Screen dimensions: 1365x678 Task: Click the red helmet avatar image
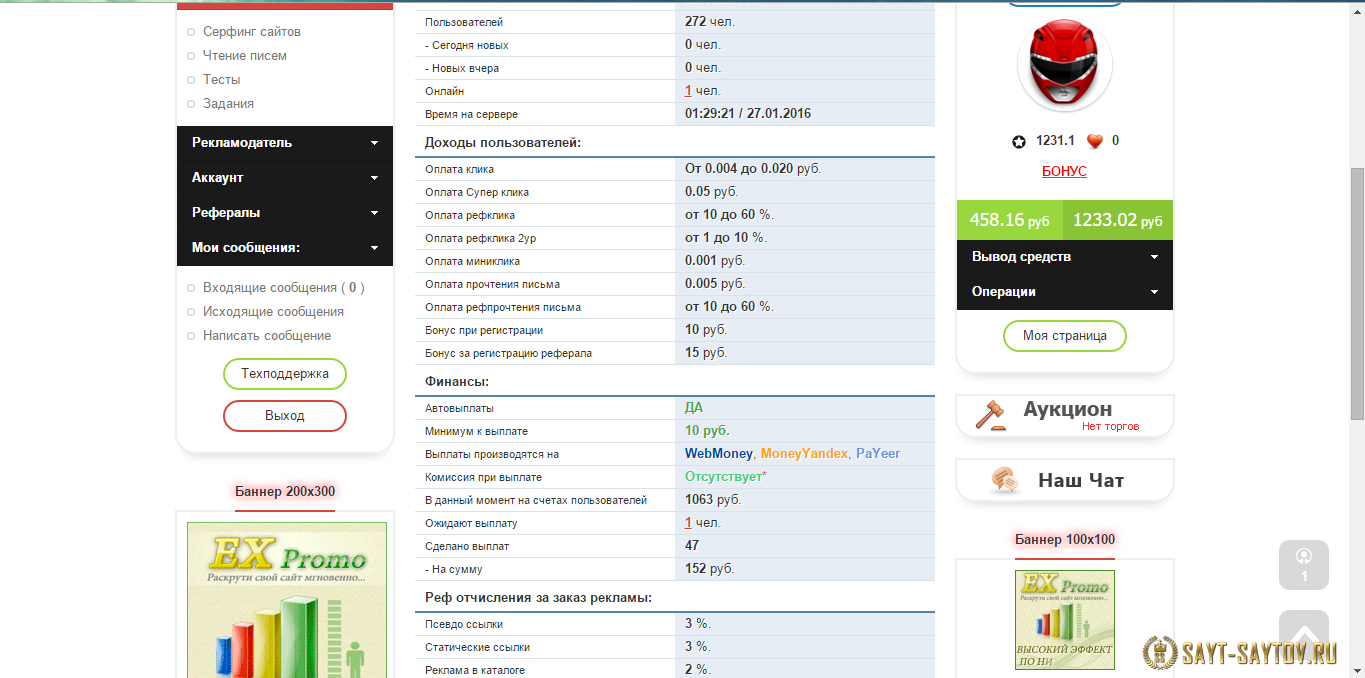point(1064,65)
